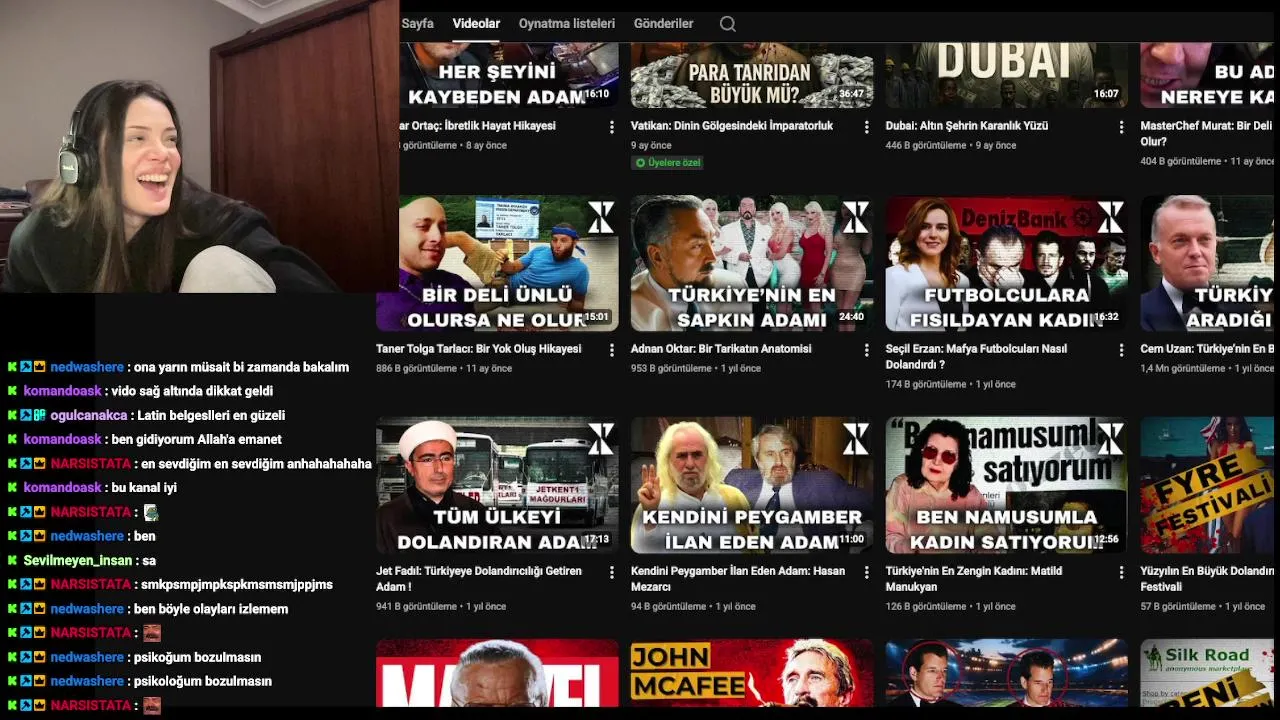Open three-dot menu for Taner Tolga Tarlacı video
The image size is (1280, 720).
(612, 350)
